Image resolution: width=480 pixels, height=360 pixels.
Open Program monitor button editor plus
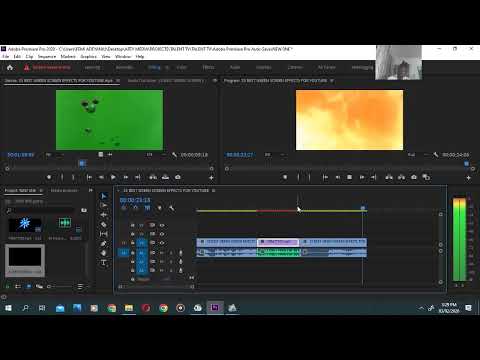(468, 178)
